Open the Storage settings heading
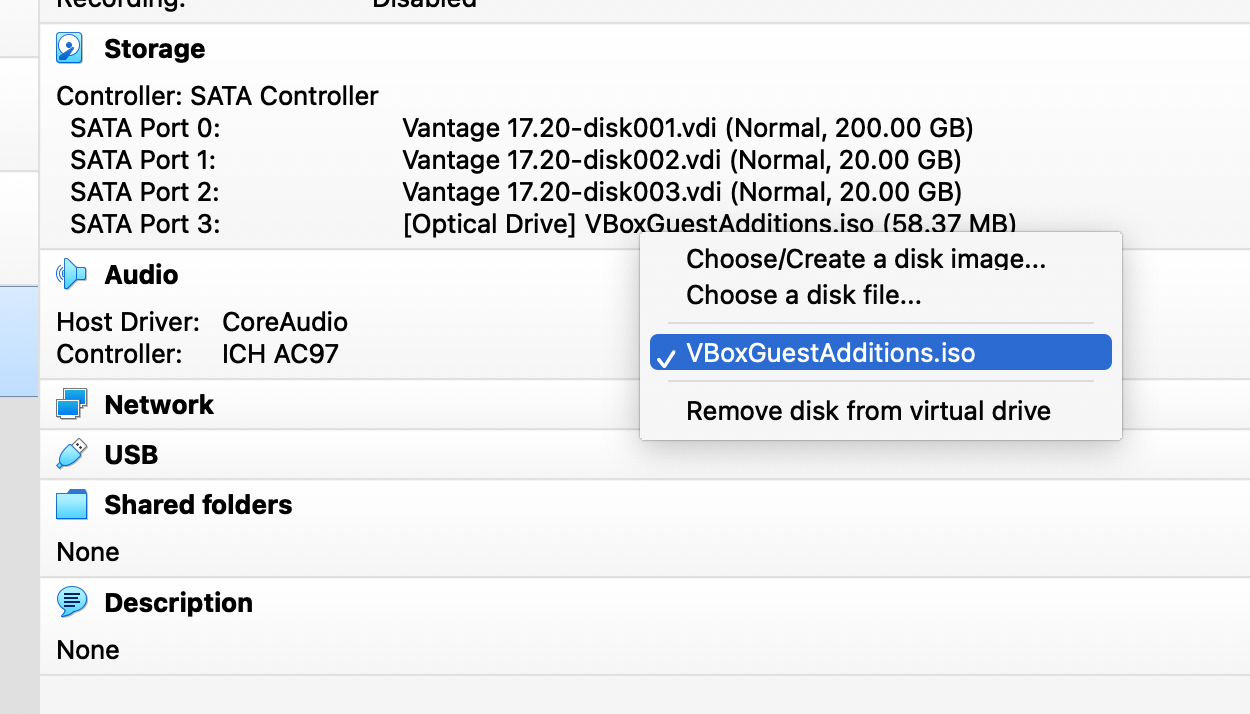Viewport: 1250px width, 714px height. 154,49
